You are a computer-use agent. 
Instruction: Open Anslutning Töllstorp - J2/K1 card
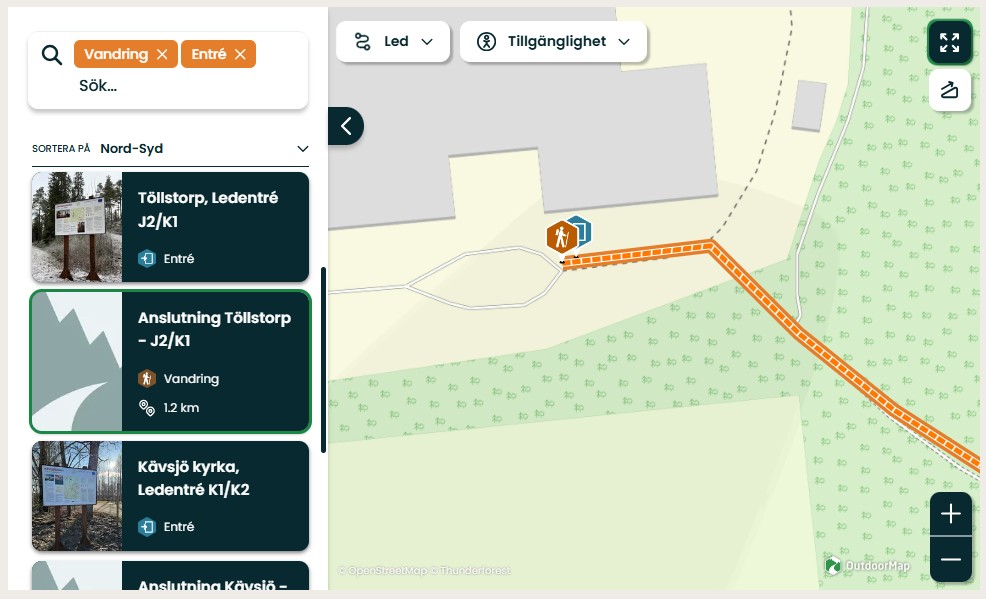pos(215,361)
